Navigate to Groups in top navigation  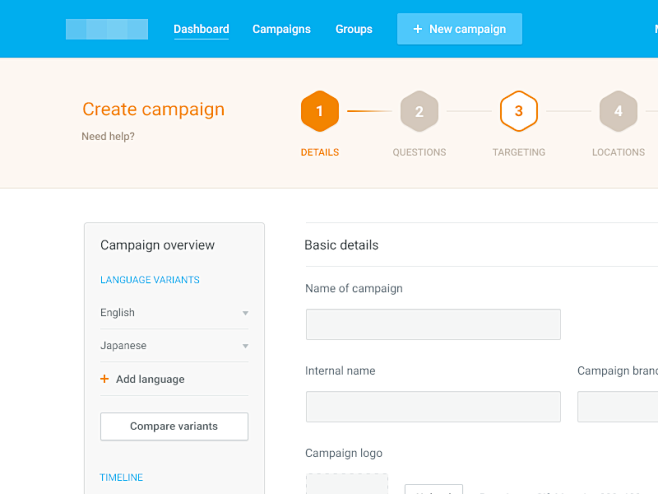pyautogui.click(x=354, y=29)
